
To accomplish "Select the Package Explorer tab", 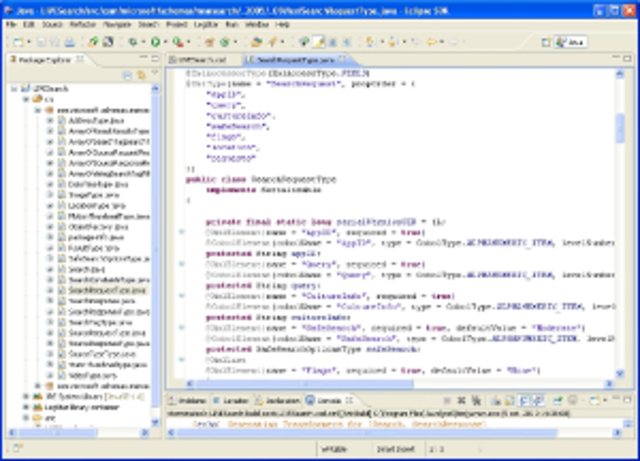I will (45, 60).
